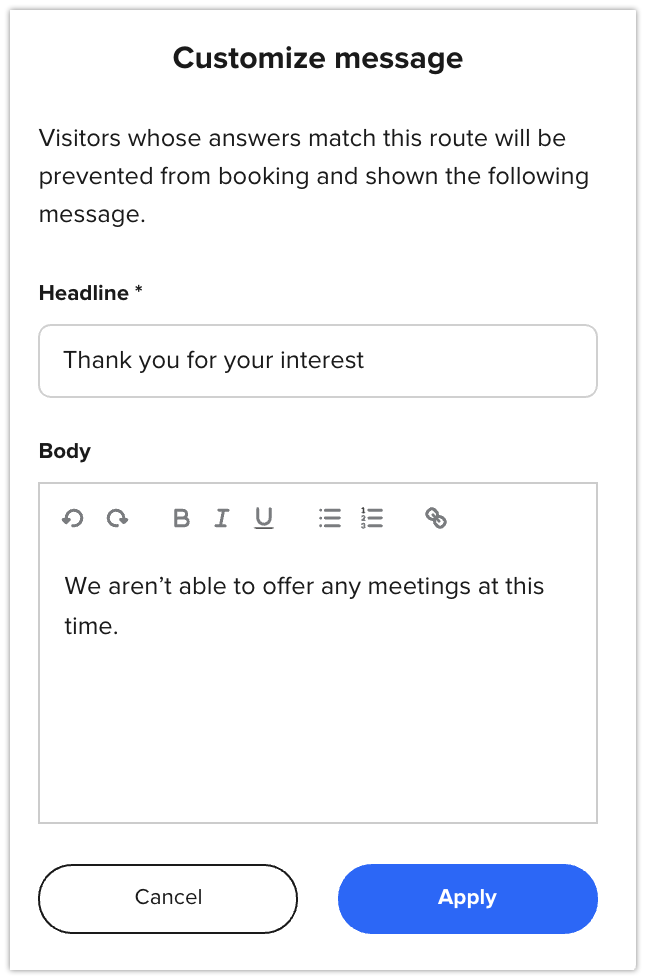The width and height of the screenshot is (646, 980).
Task: Insert a hyperlink in the body
Action: (436, 518)
